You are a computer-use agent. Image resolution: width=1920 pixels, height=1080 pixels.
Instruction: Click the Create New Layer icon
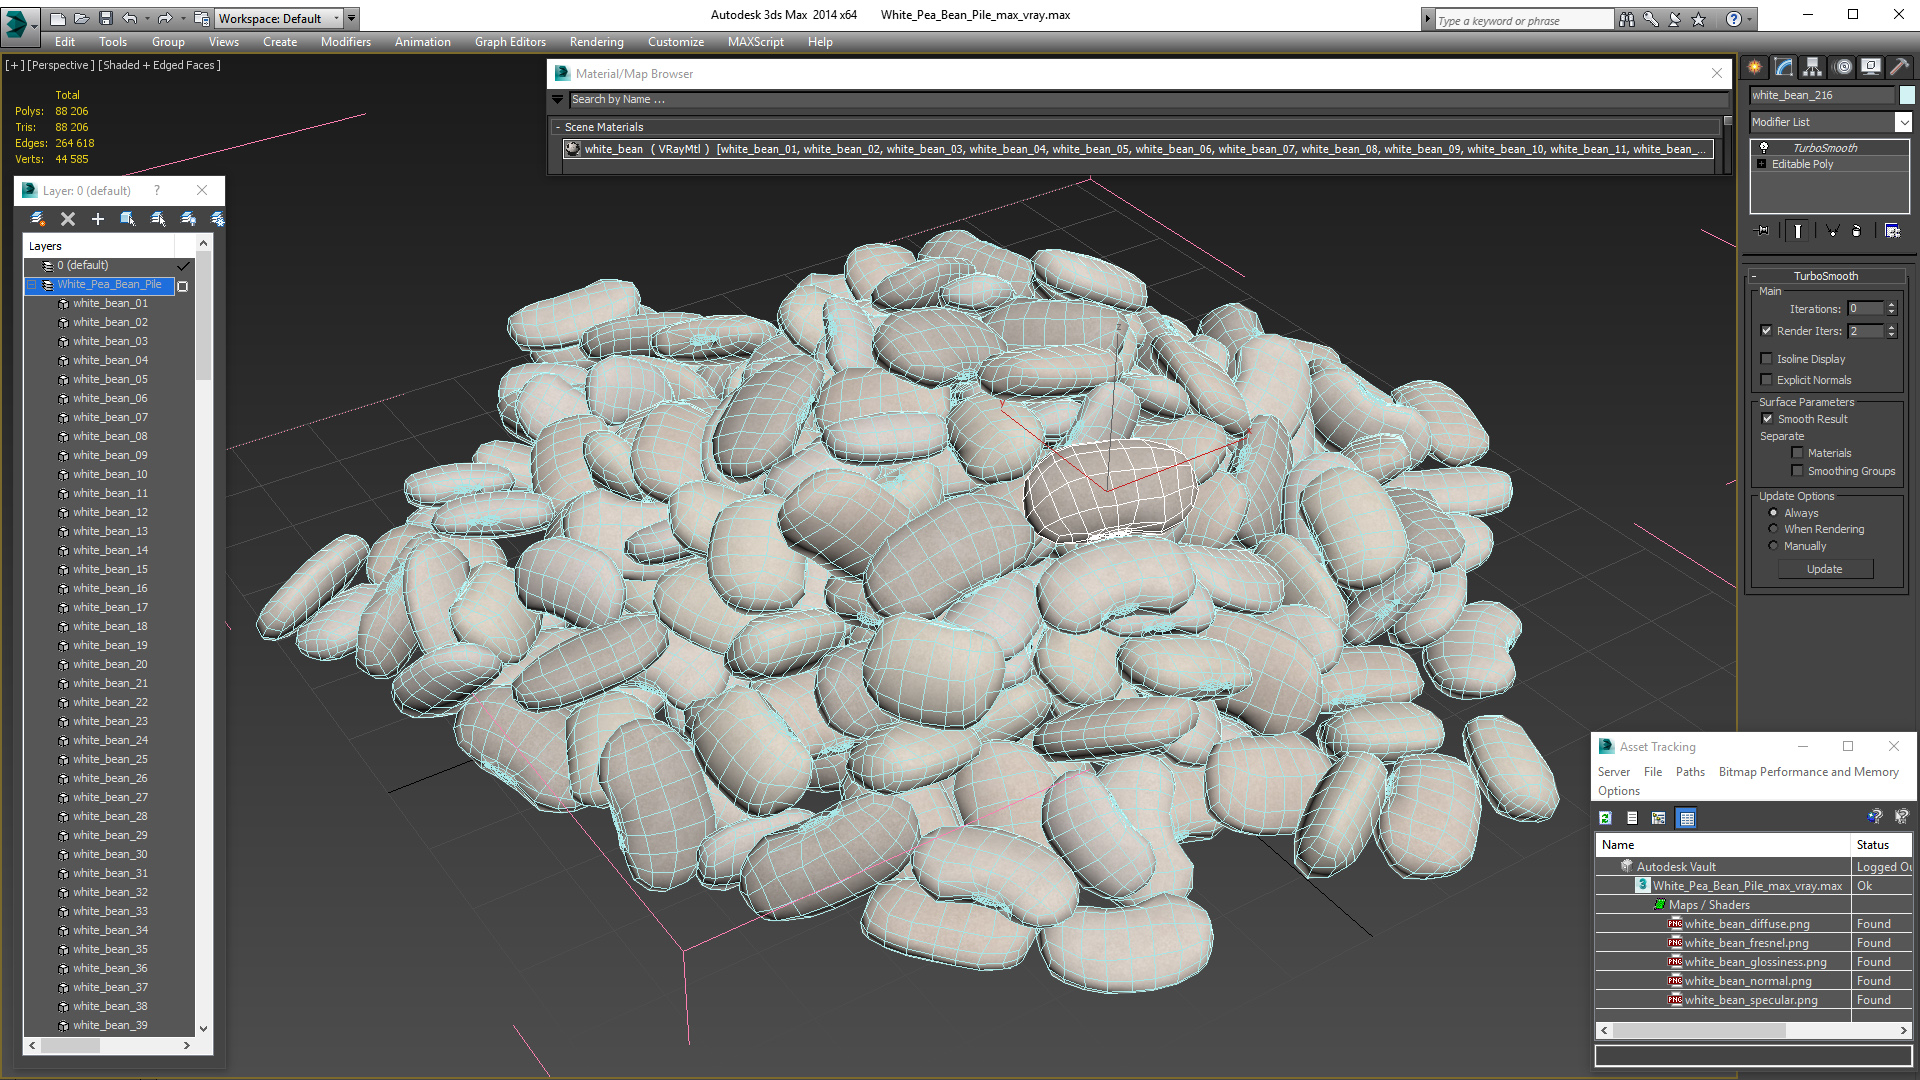(38, 219)
